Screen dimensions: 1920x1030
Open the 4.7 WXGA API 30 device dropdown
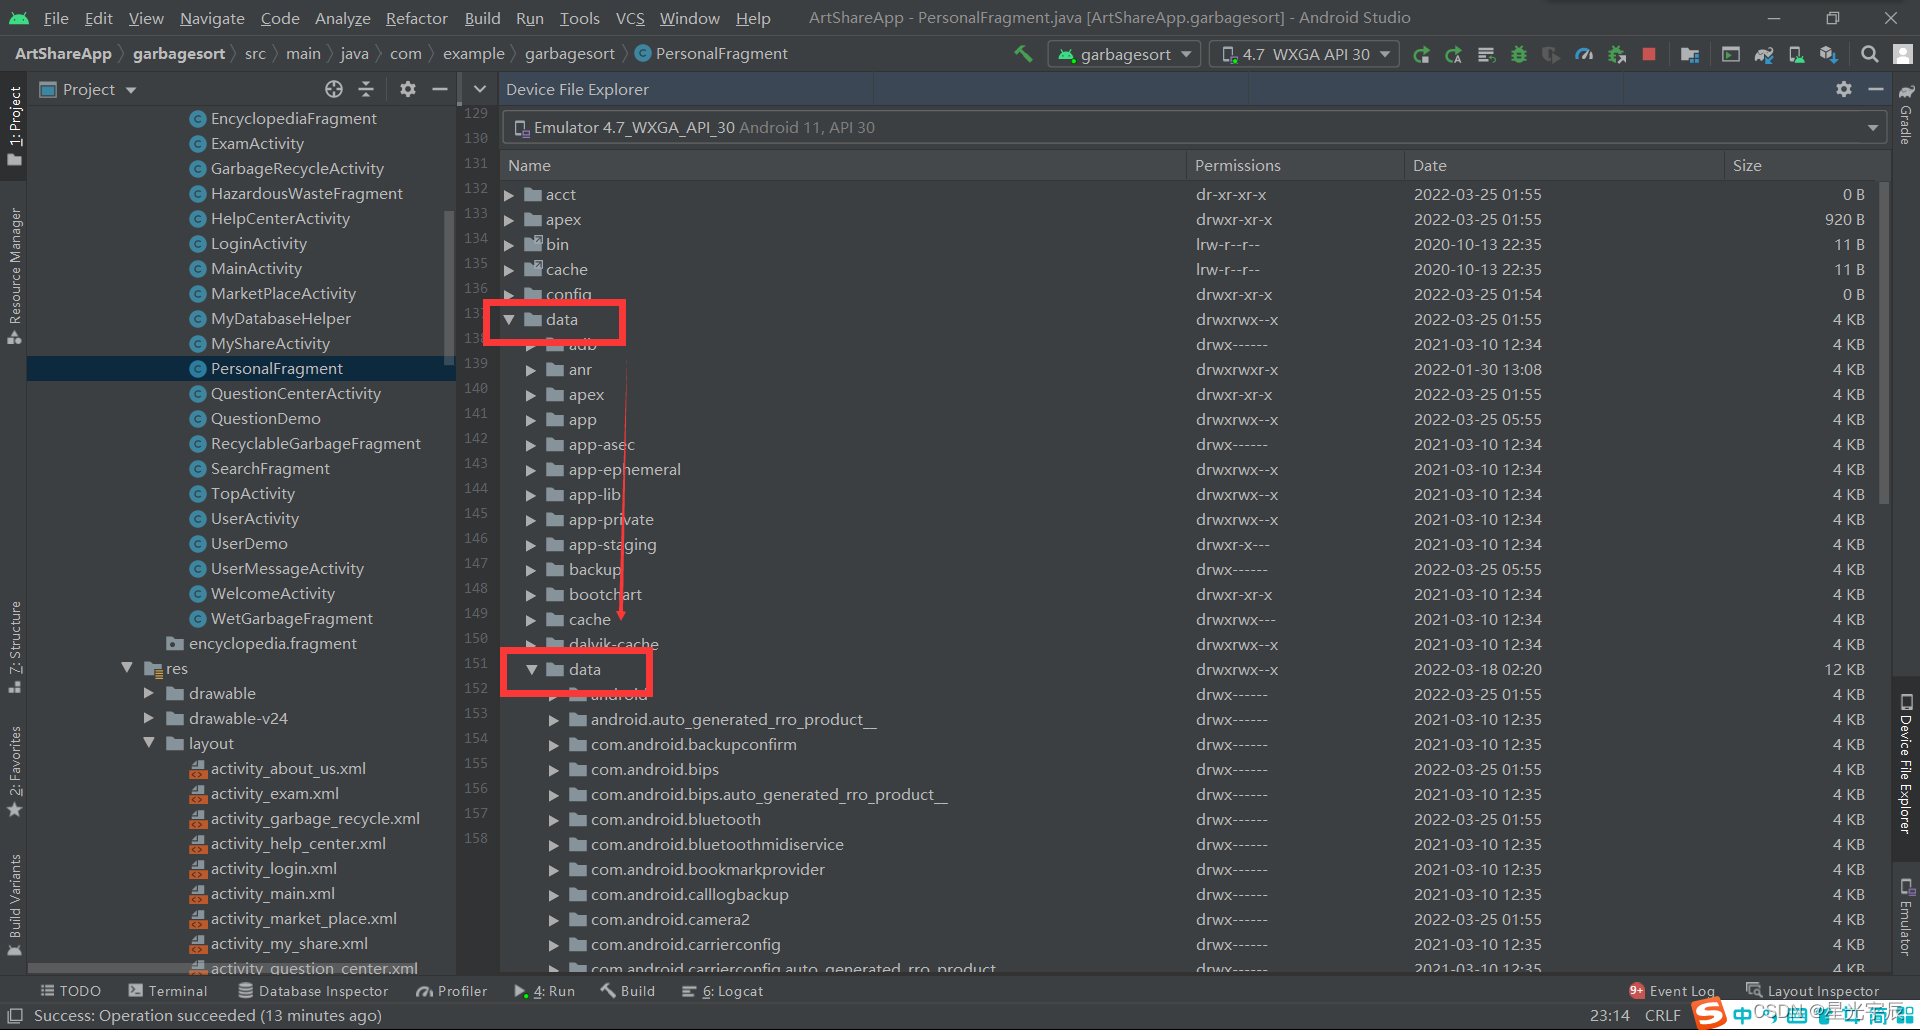coord(1304,54)
